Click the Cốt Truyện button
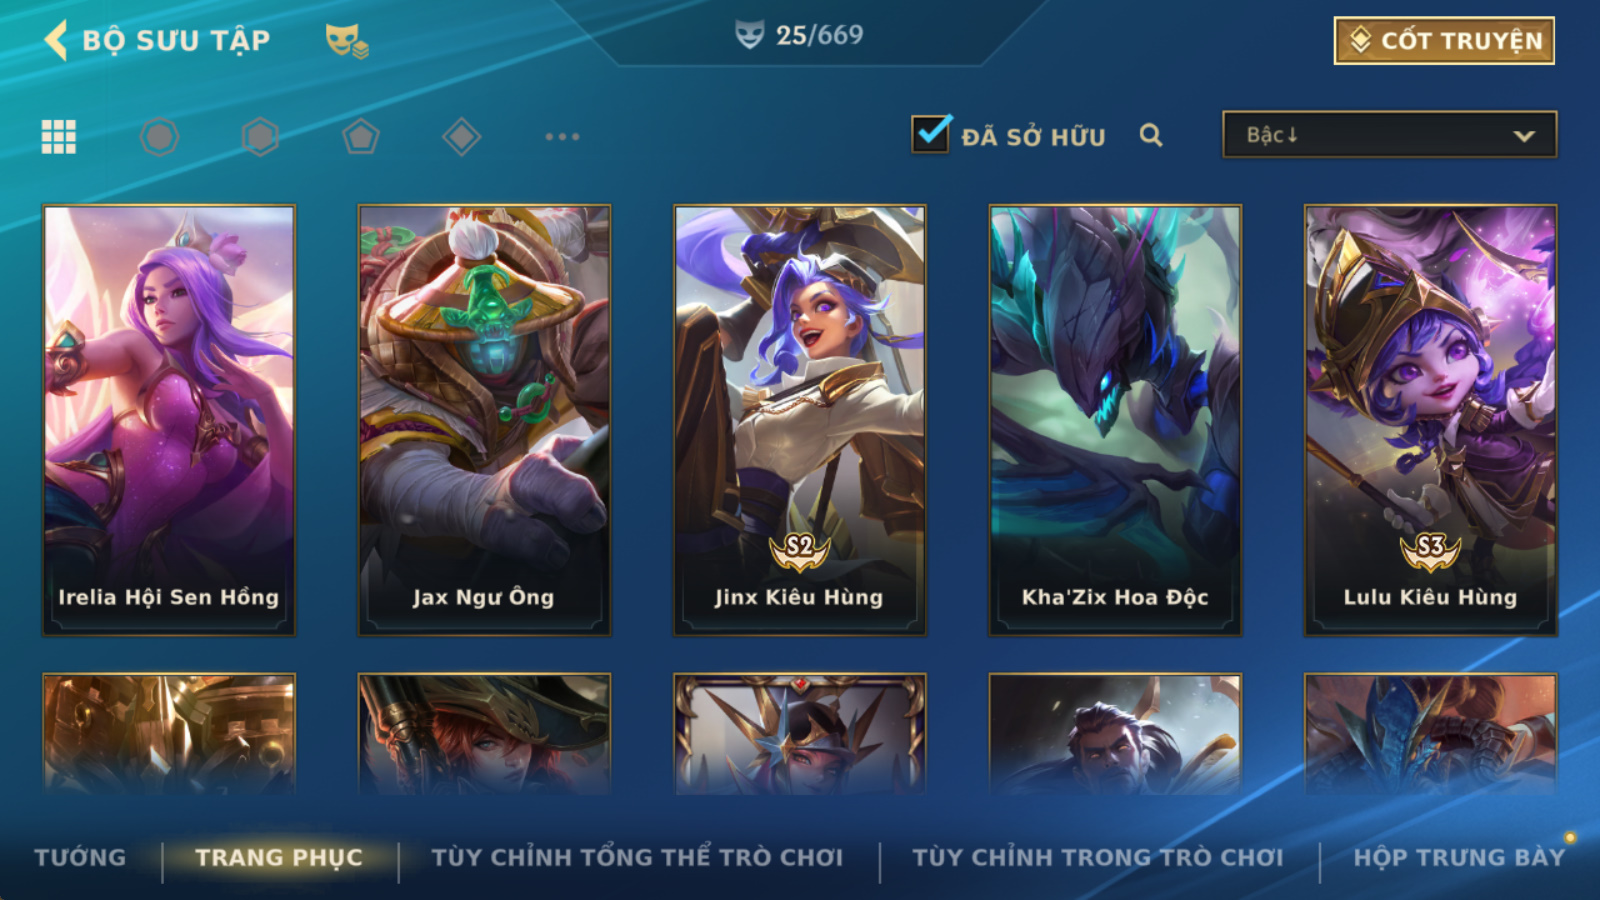1600x900 pixels. [x=1444, y=41]
